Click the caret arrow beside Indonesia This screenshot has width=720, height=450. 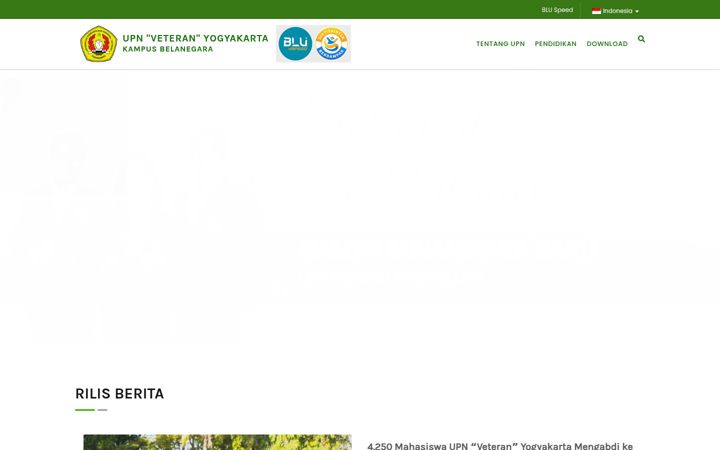coord(636,11)
